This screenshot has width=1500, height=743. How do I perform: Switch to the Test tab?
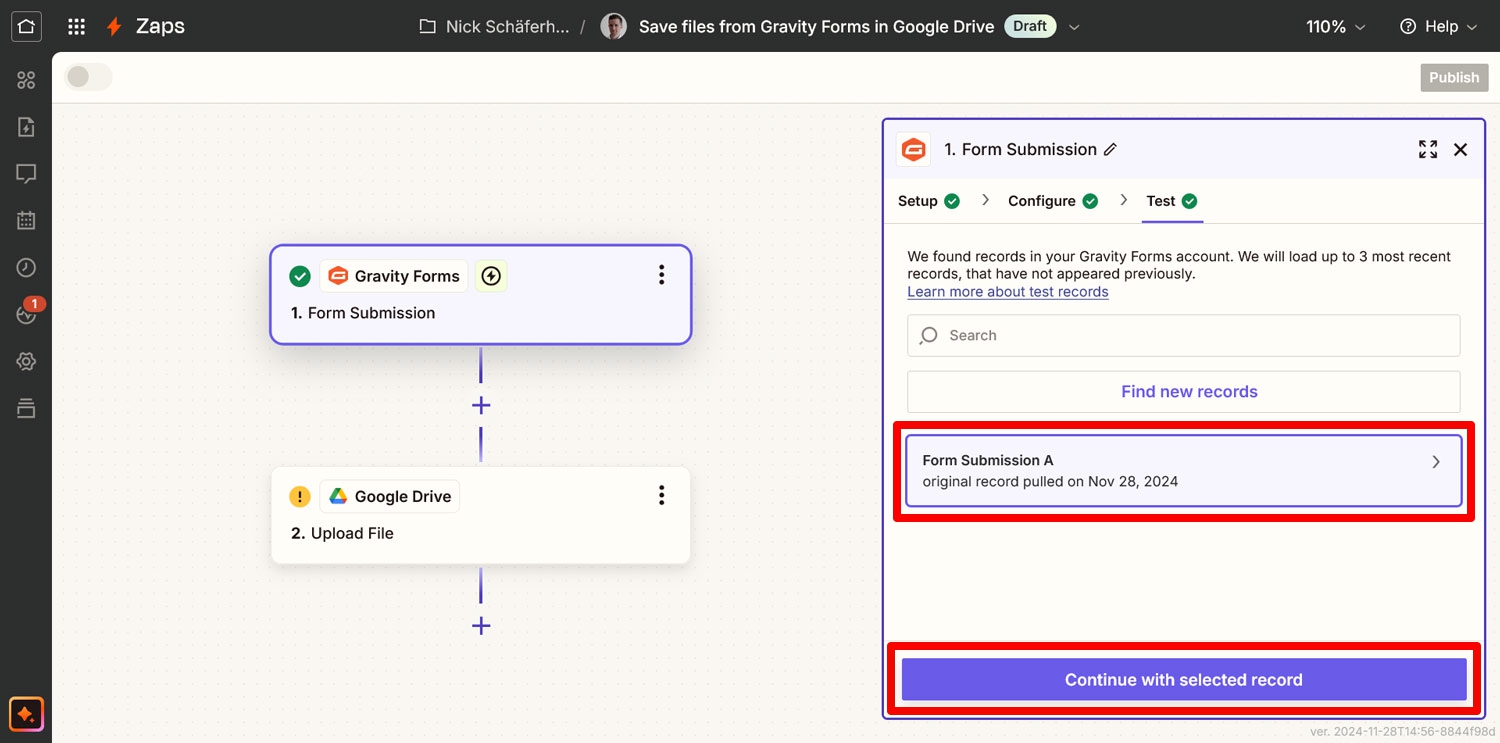(x=1172, y=201)
